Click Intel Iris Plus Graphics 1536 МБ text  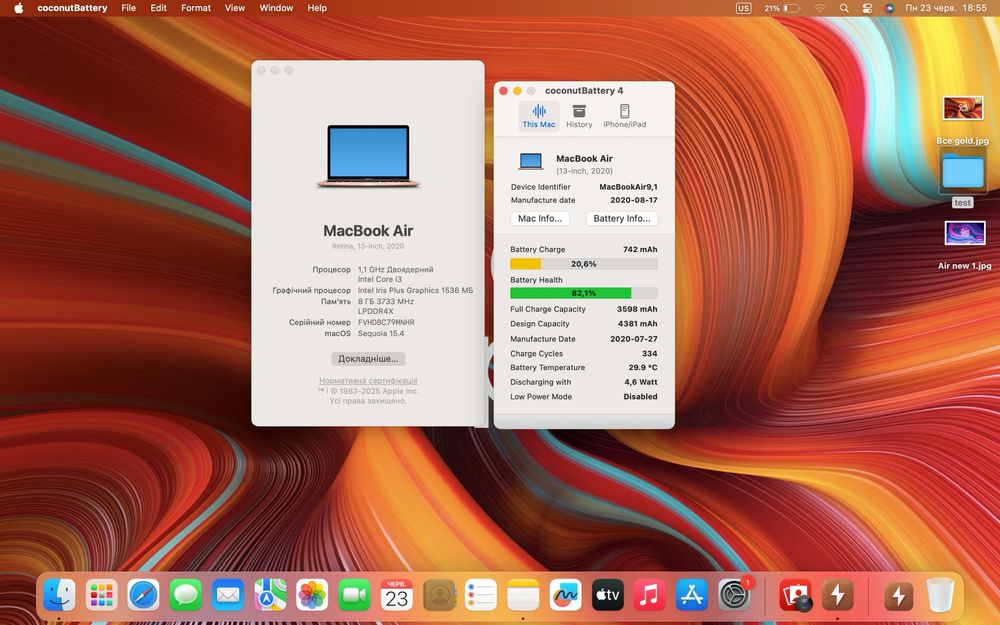[415, 290]
